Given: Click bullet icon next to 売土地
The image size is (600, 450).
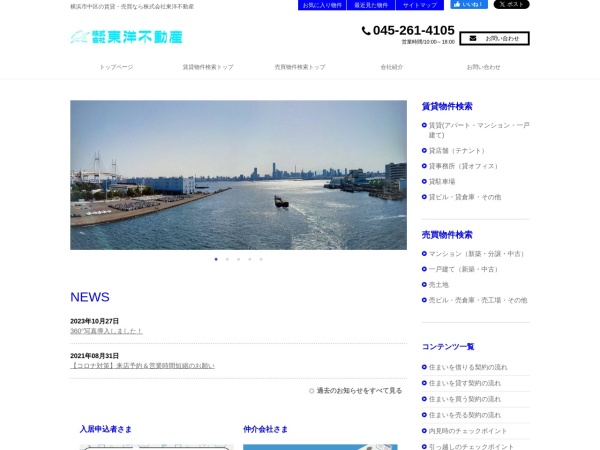Looking at the screenshot, I should pyautogui.click(x=424, y=284).
